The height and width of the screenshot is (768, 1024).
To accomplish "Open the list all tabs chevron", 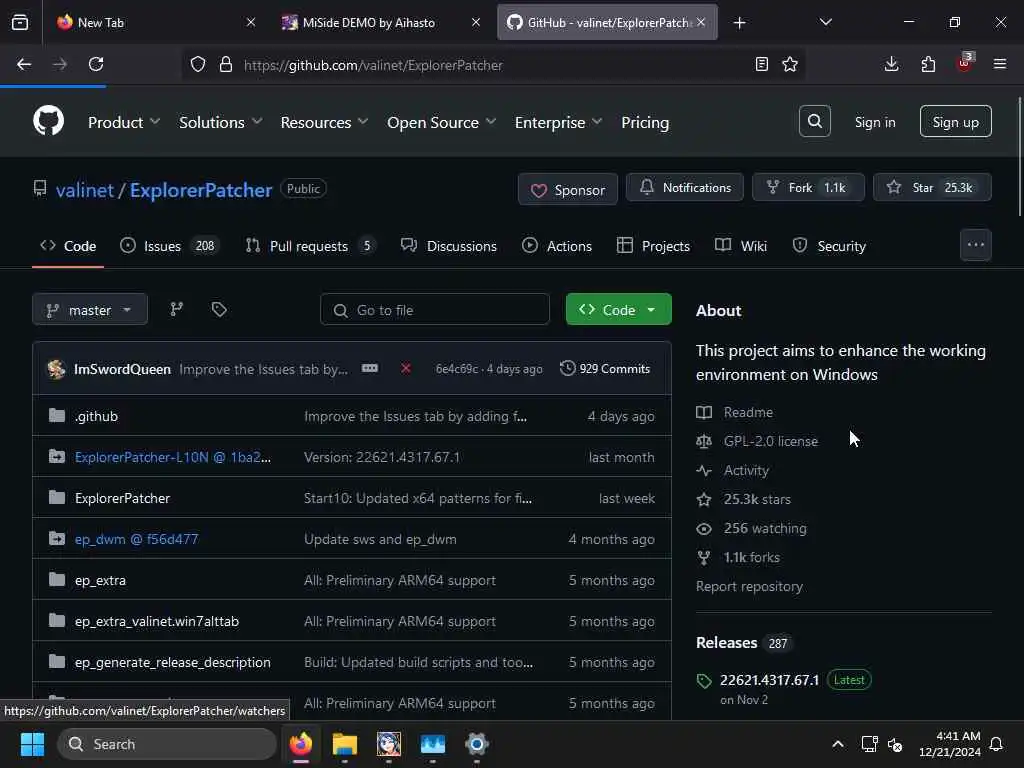I will (x=825, y=23).
